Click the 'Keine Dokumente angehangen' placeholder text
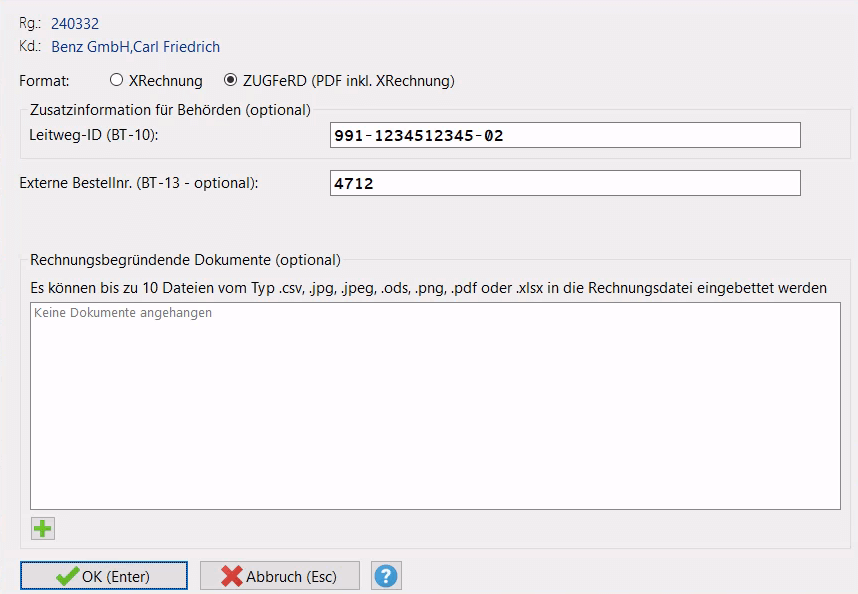This screenshot has height=594, width=858. pos(123,313)
